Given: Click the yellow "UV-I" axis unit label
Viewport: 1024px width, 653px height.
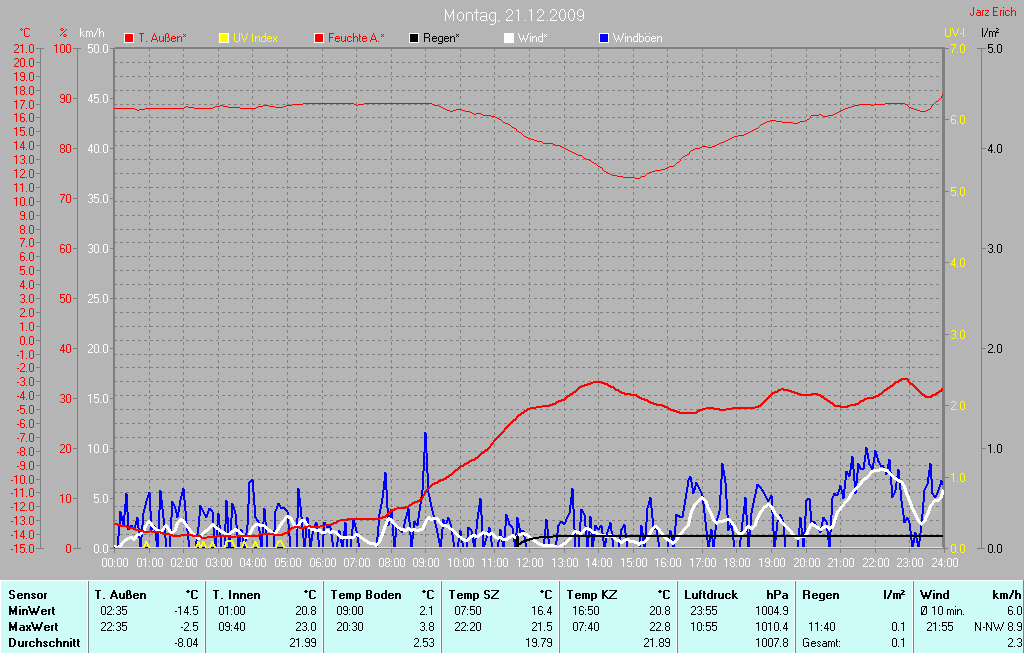Looking at the screenshot, I should pyautogui.click(x=954, y=33).
